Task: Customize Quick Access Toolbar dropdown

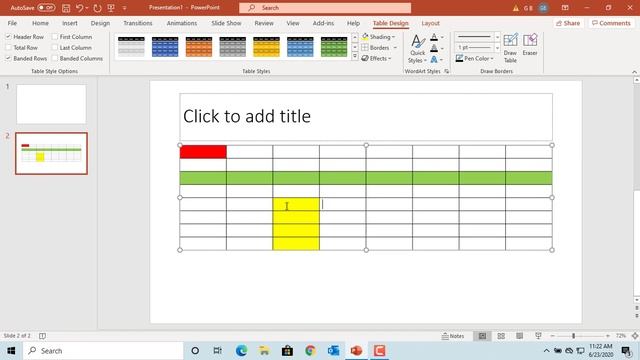Action: click(124, 8)
